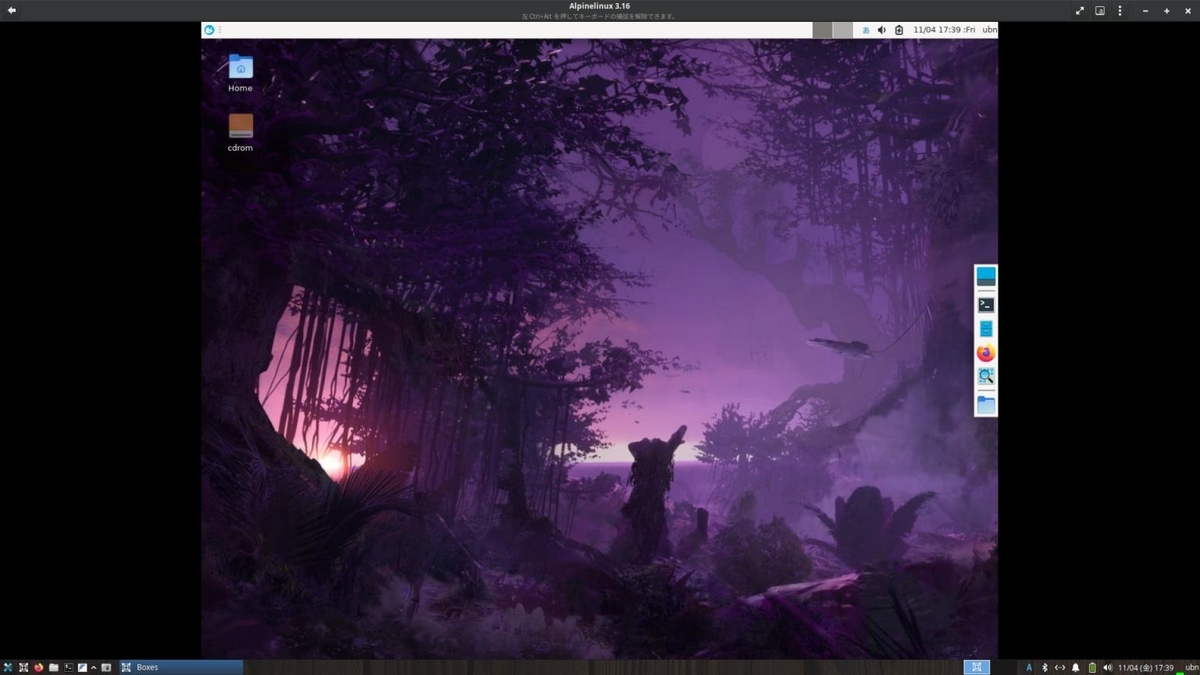This screenshot has height=675, width=1200.
Task: Enter fullscreen mode in Boxes header
Action: 1080,10
